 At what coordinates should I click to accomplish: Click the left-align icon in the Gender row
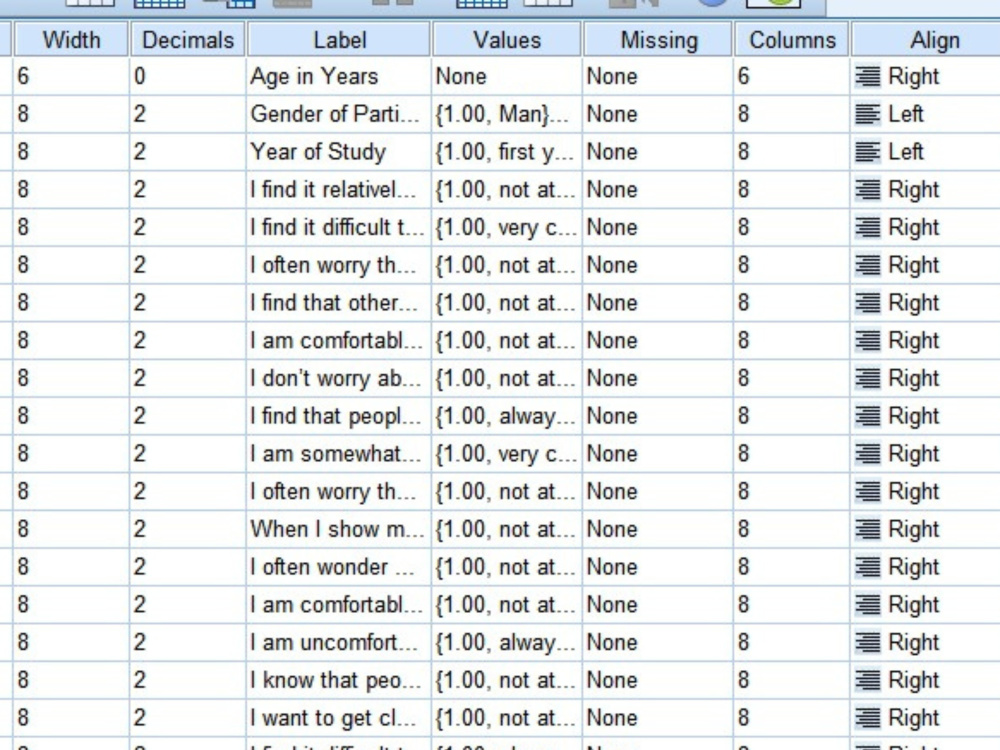pos(867,113)
